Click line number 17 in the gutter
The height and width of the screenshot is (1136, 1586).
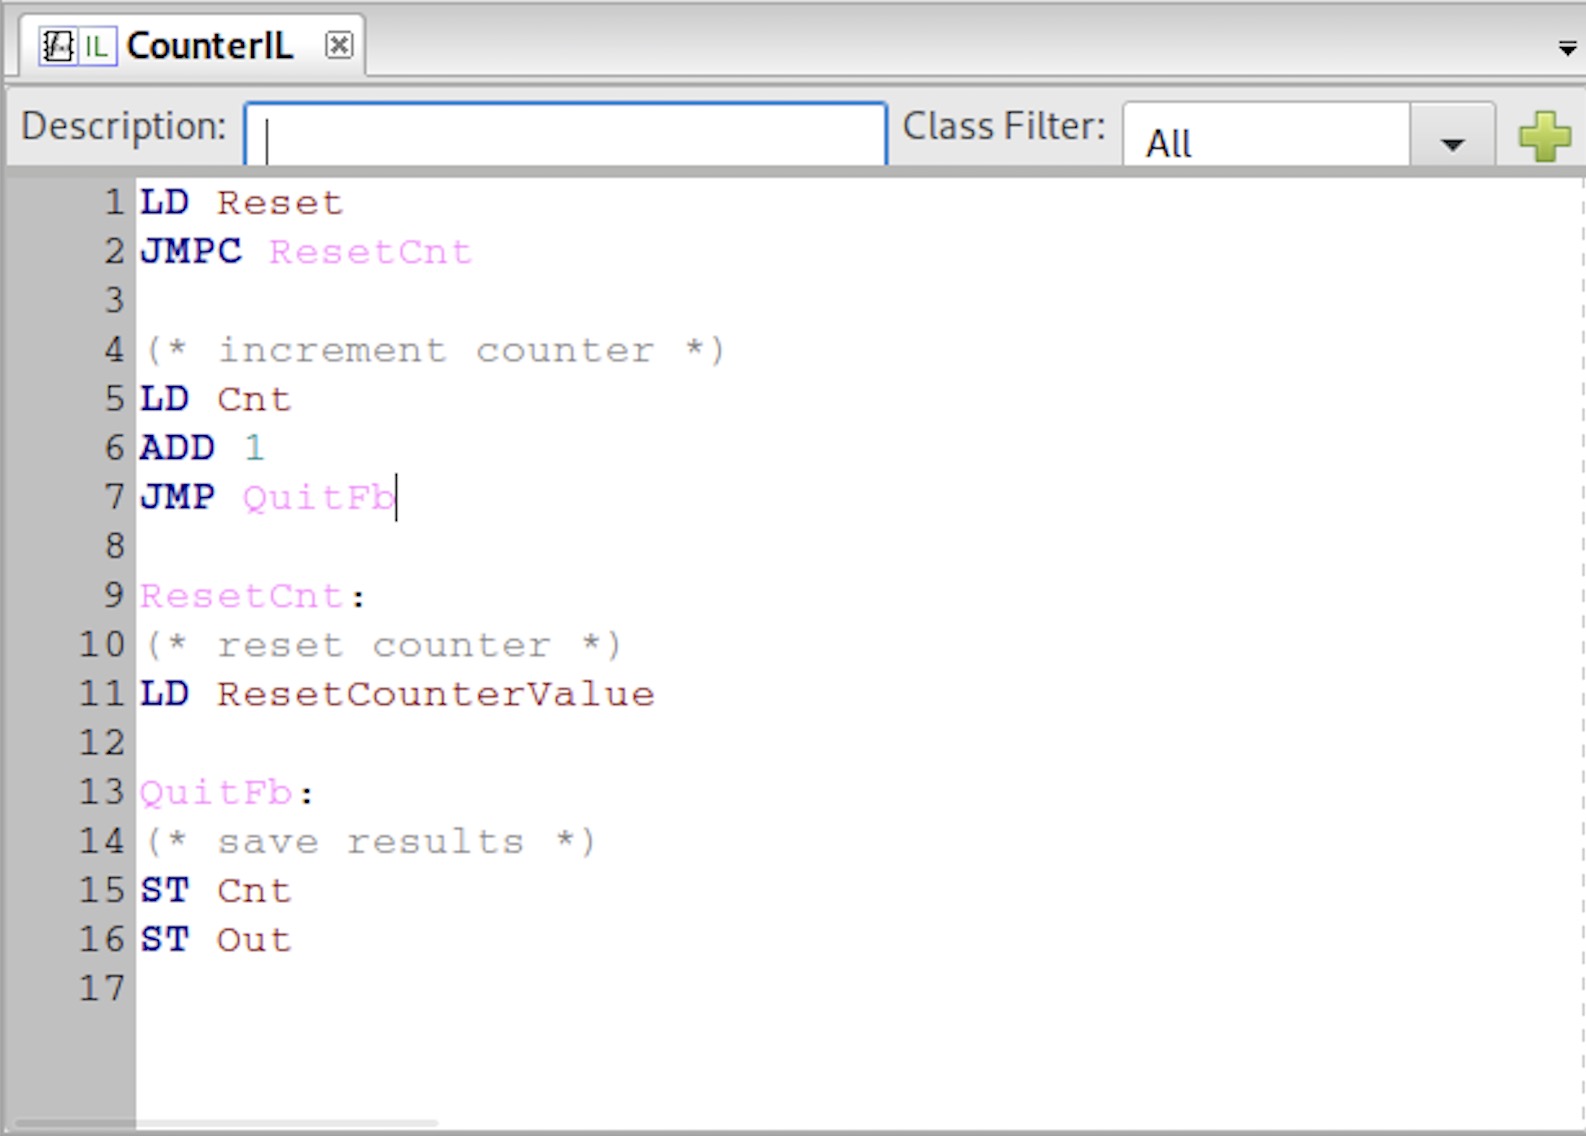pos(102,989)
